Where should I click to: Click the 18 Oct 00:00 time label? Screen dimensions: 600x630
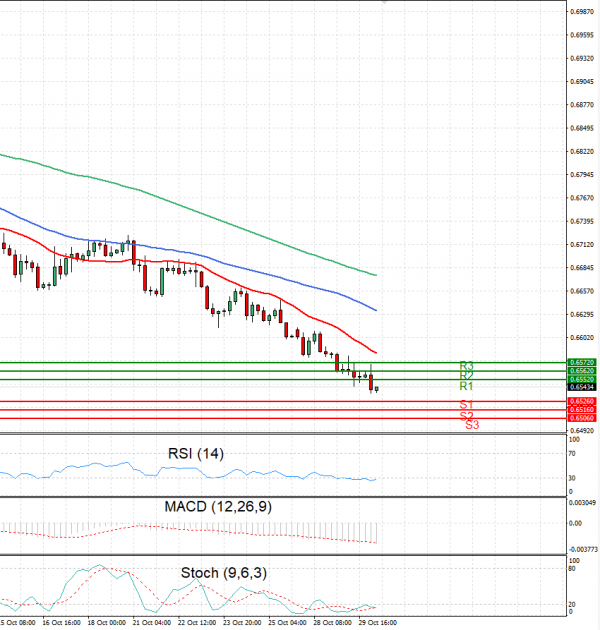click(106, 622)
